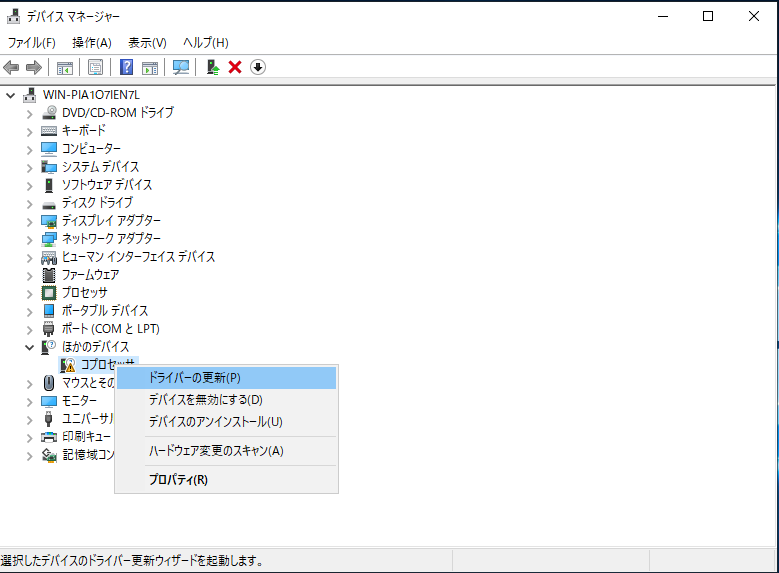Scan for hardware changes monitor icon
Screen dimensions: 779x573
pyautogui.click(x=181, y=67)
